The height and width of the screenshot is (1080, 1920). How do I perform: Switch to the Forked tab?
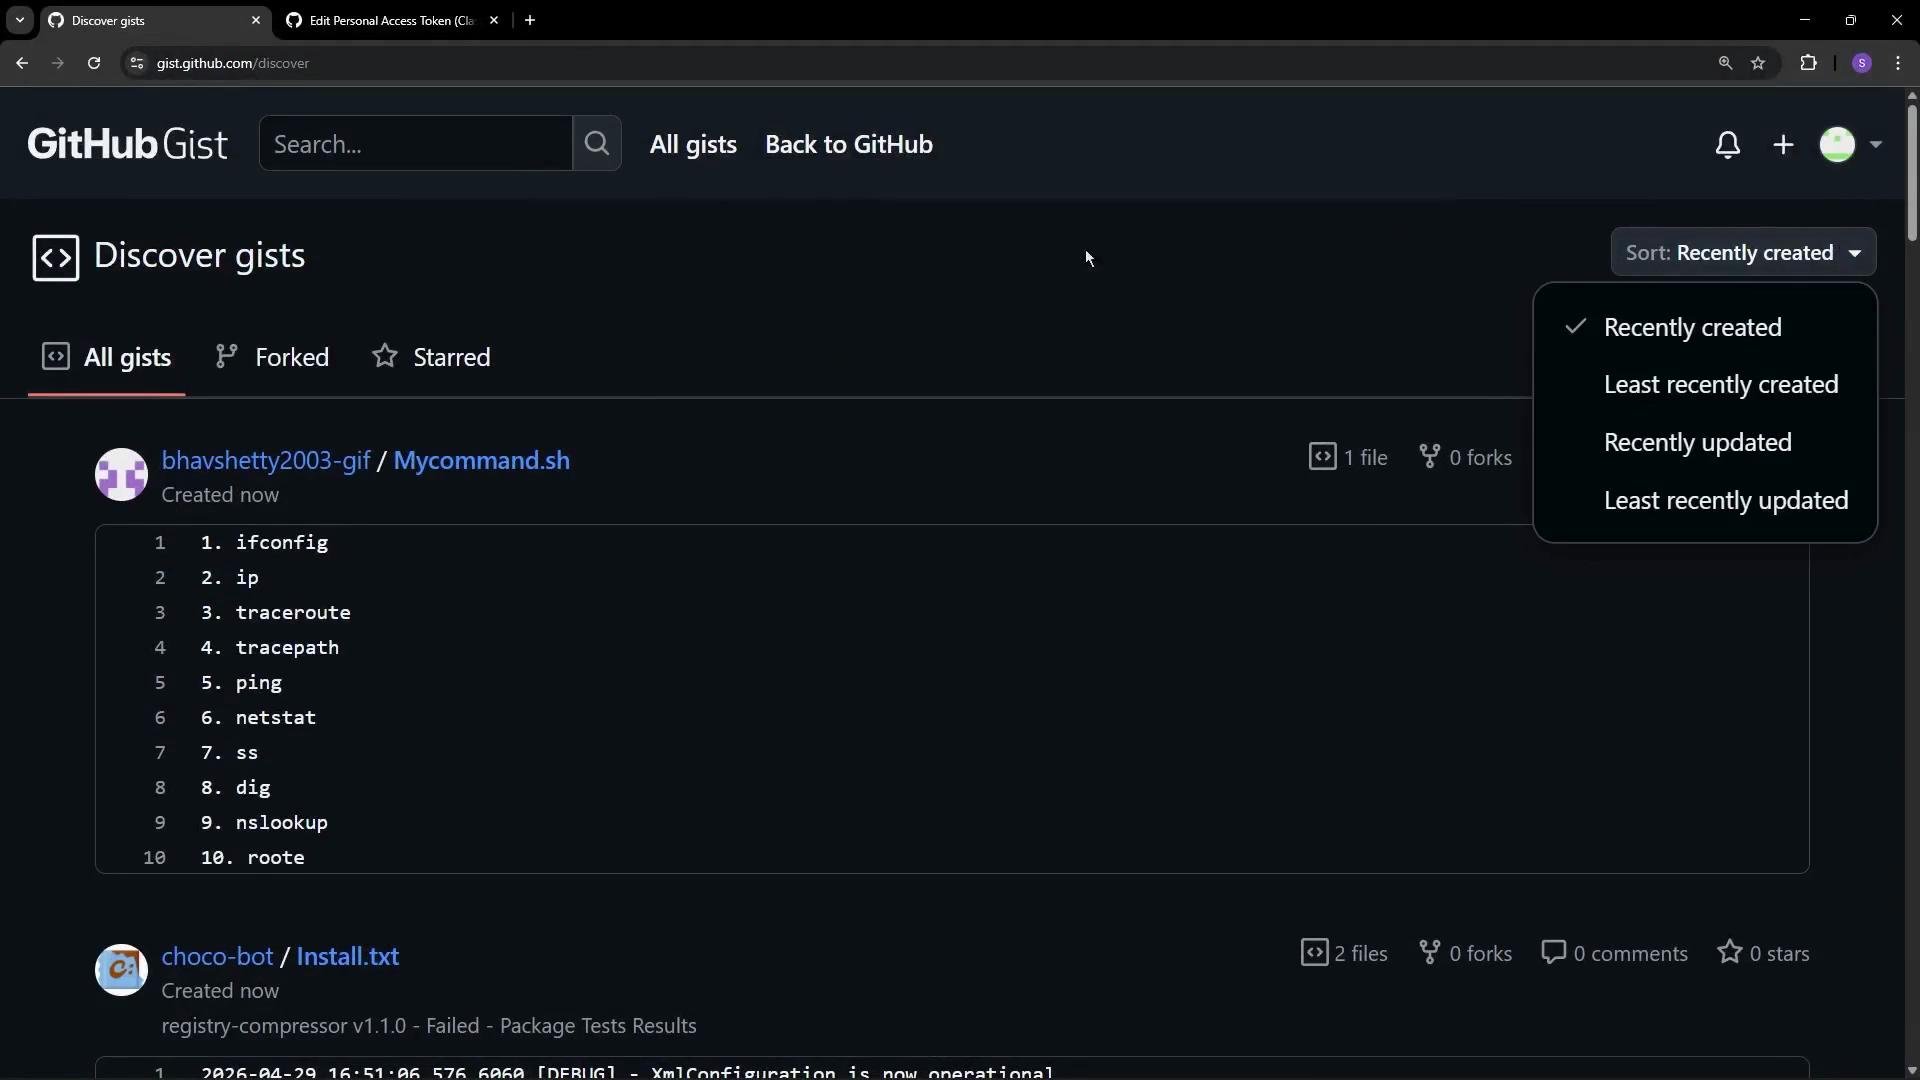272,357
